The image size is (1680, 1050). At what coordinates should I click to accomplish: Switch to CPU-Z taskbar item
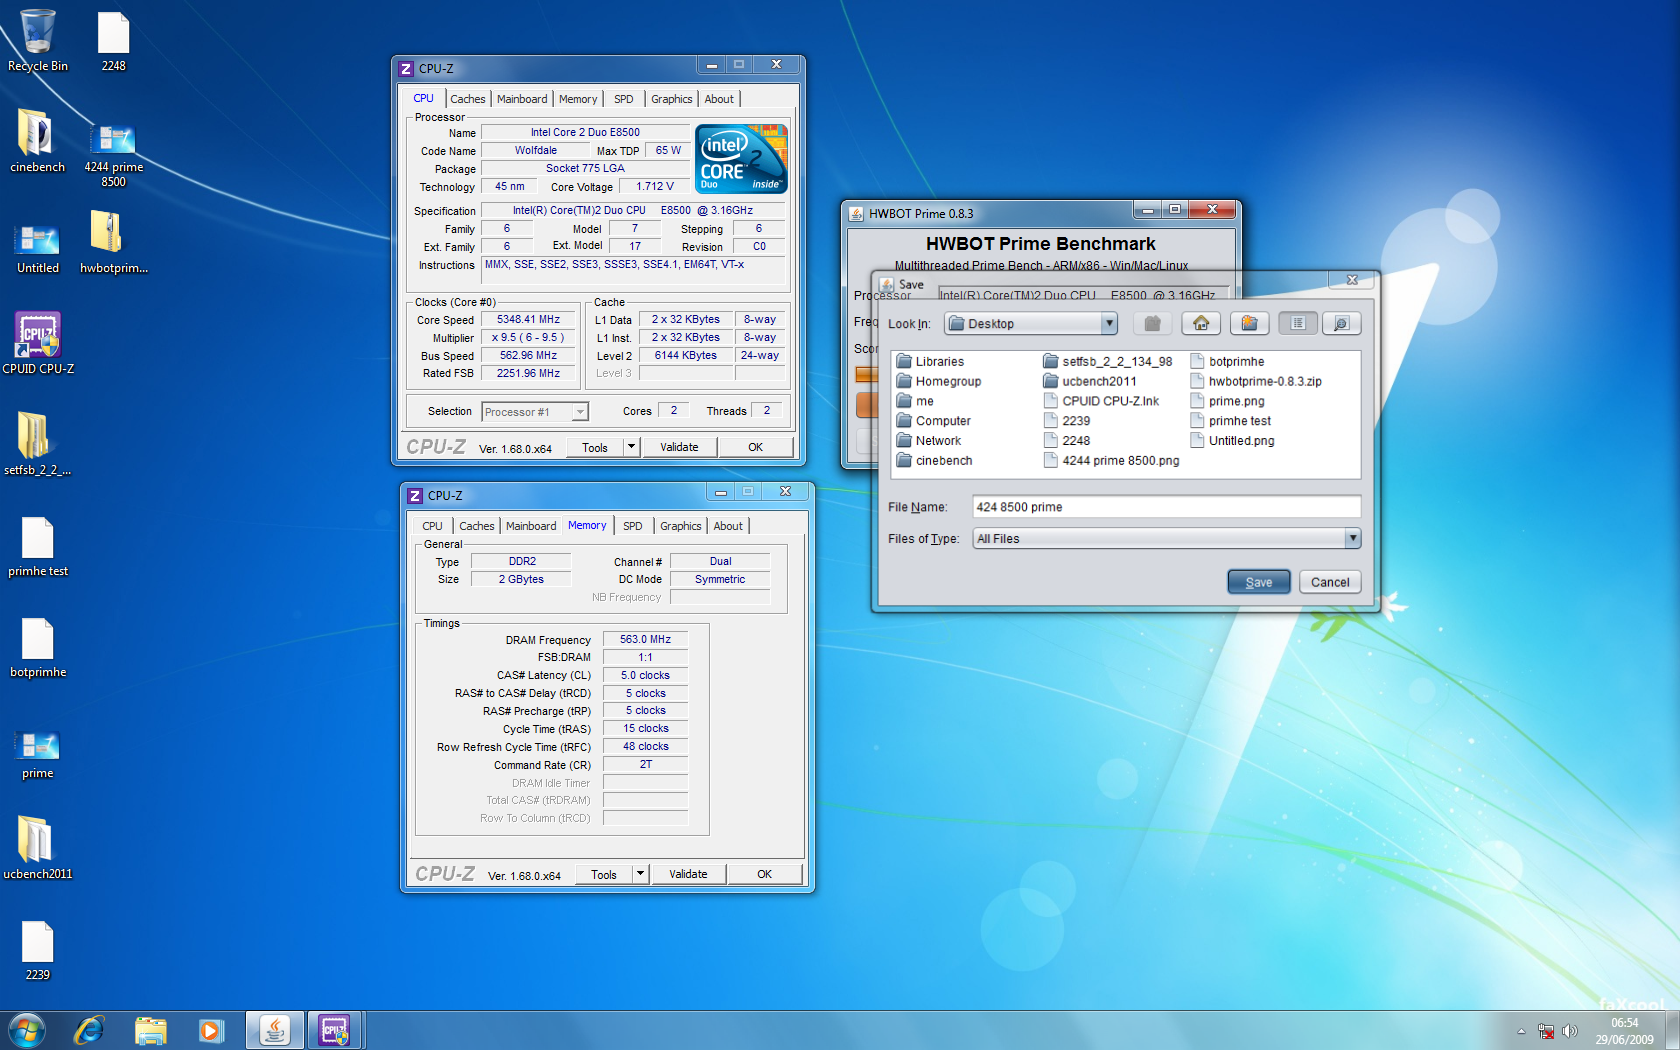pos(334,1030)
